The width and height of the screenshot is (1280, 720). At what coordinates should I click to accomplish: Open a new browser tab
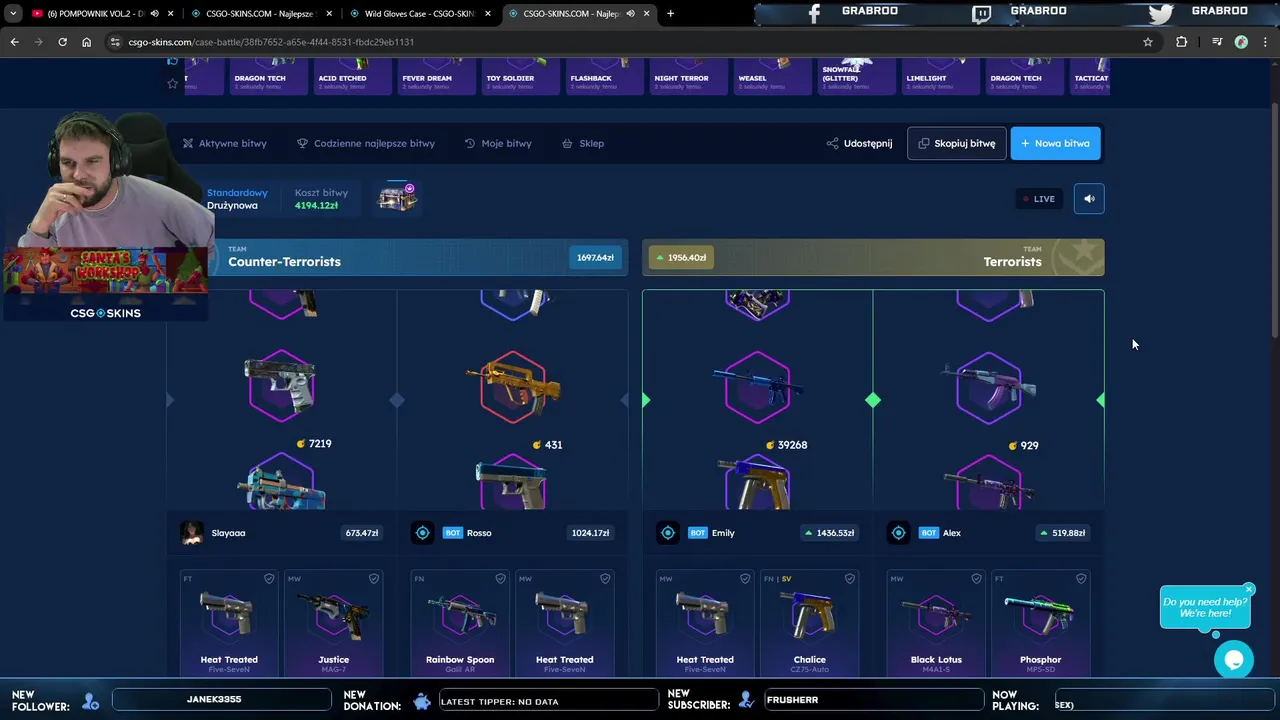pyautogui.click(x=670, y=13)
